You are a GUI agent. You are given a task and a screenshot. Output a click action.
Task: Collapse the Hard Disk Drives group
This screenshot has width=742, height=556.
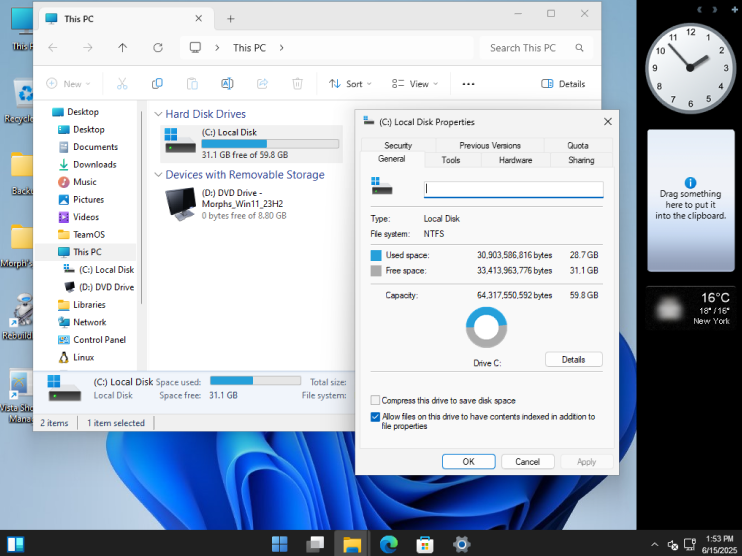coord(158,114)
